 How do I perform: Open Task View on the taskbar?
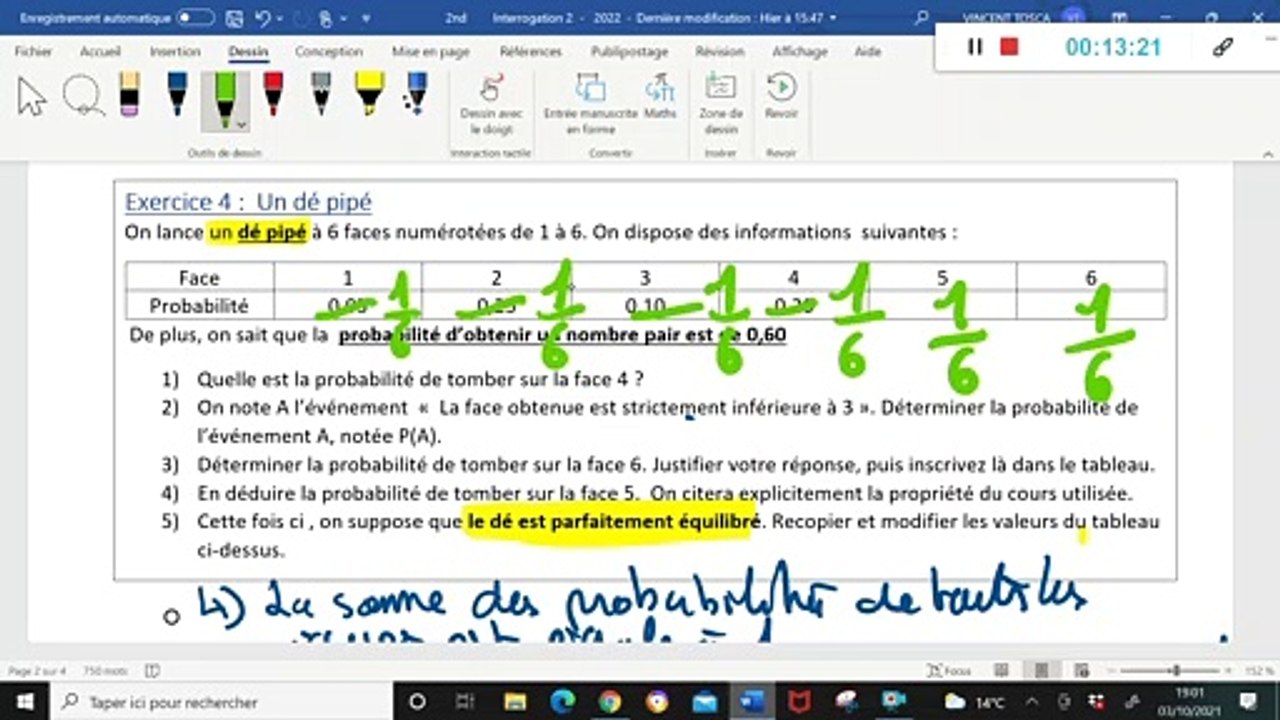465,702
